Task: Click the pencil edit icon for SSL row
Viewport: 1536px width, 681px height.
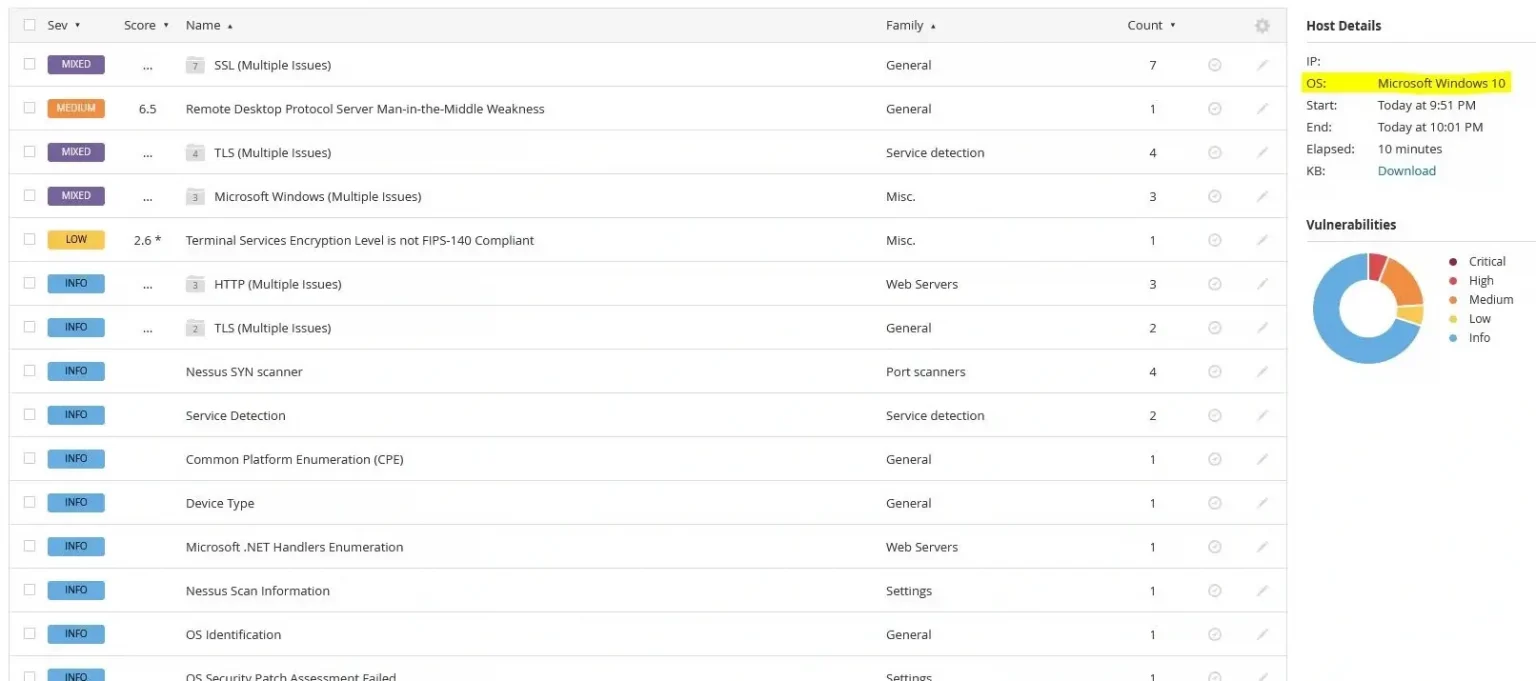Action: coord(1262,65)
